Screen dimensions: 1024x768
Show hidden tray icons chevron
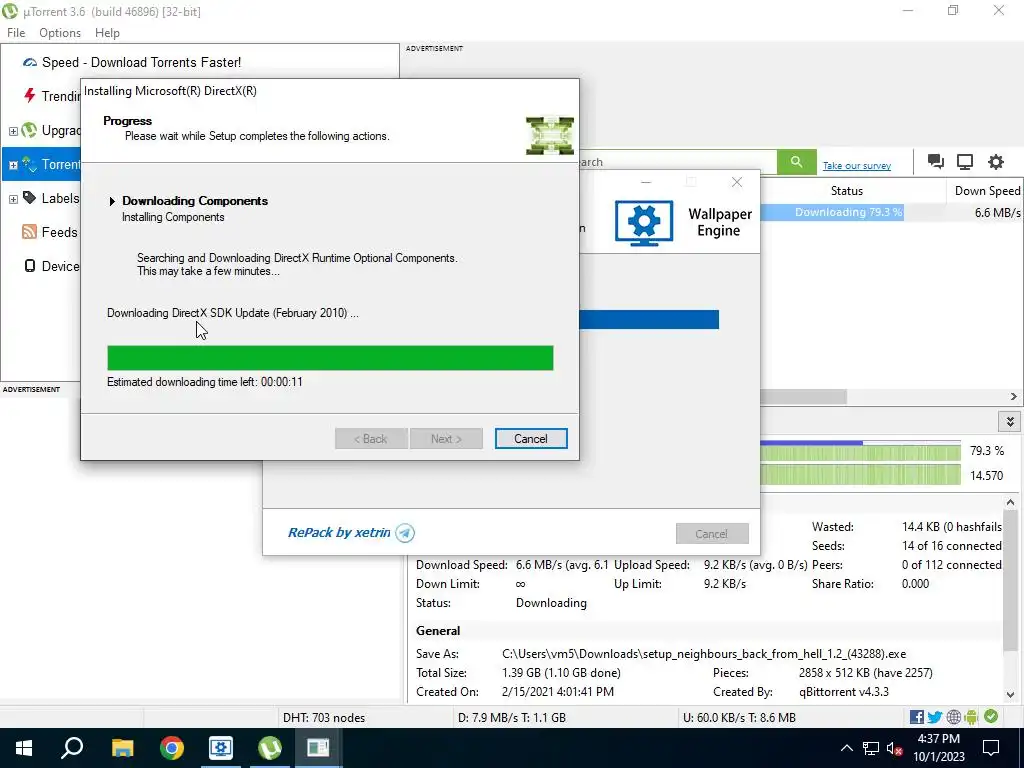[x=846, y=748]
